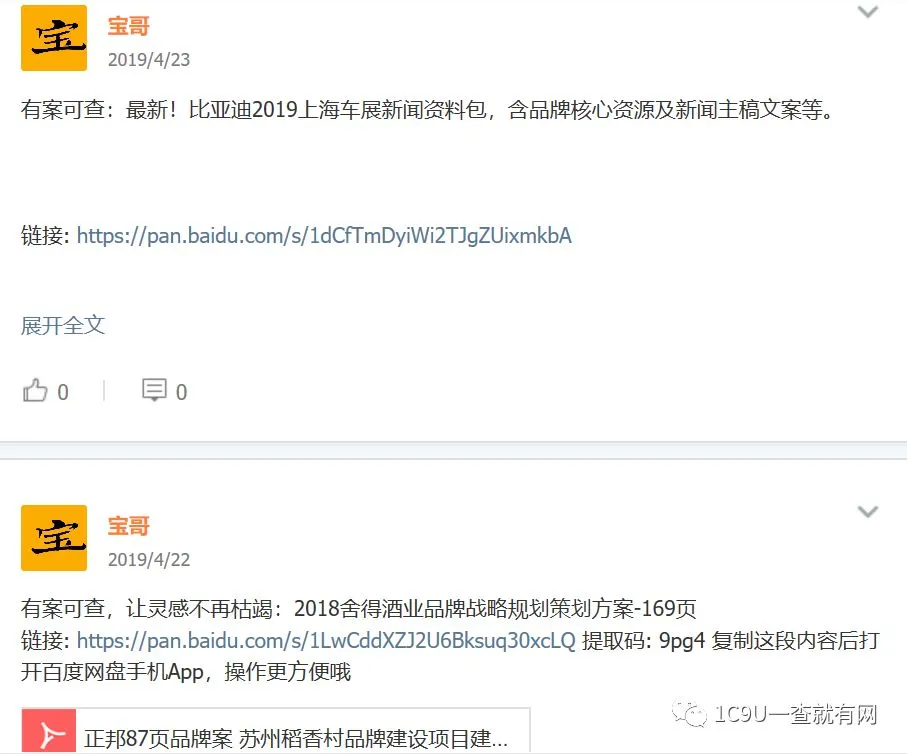The height and width of the screenshot is (754, 907).
Task: Click 展开全文 to expand the post
Action: click(x=62, y=325)
